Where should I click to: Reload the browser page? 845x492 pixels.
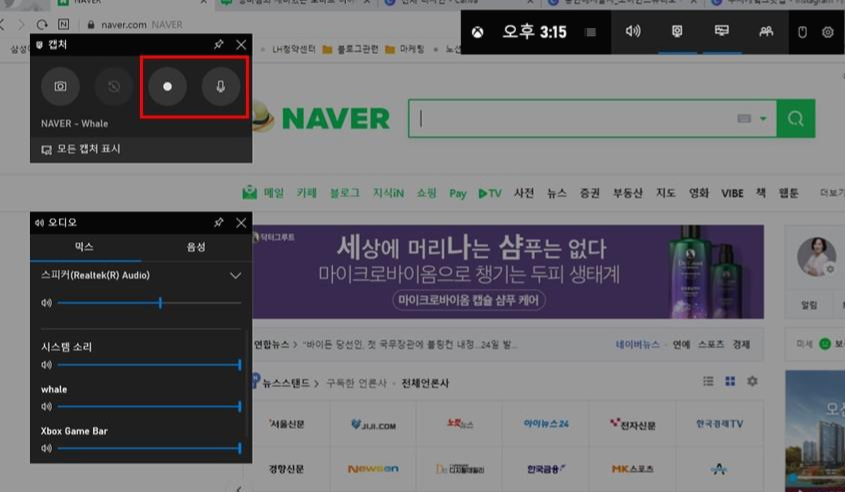[41, 24]
